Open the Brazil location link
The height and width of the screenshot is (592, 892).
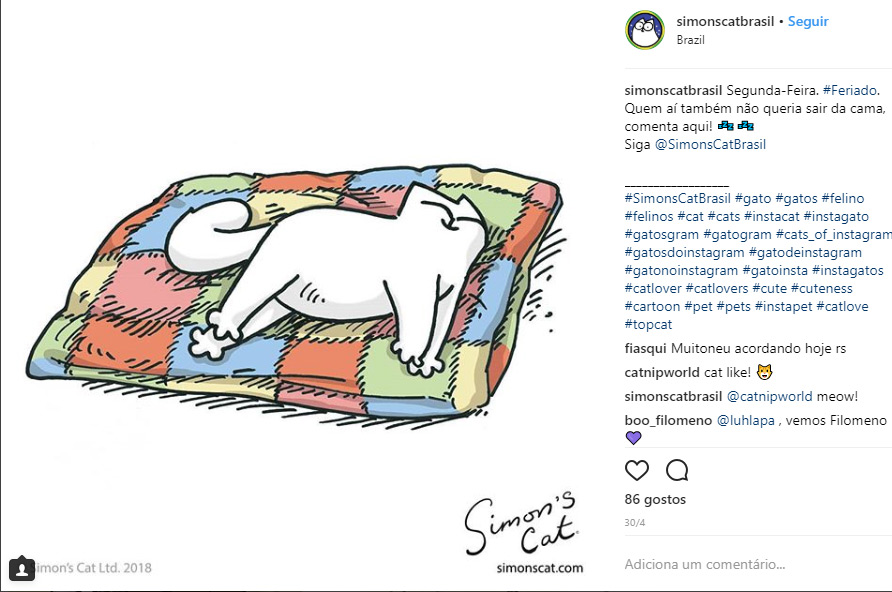click(x=690, y=40)
